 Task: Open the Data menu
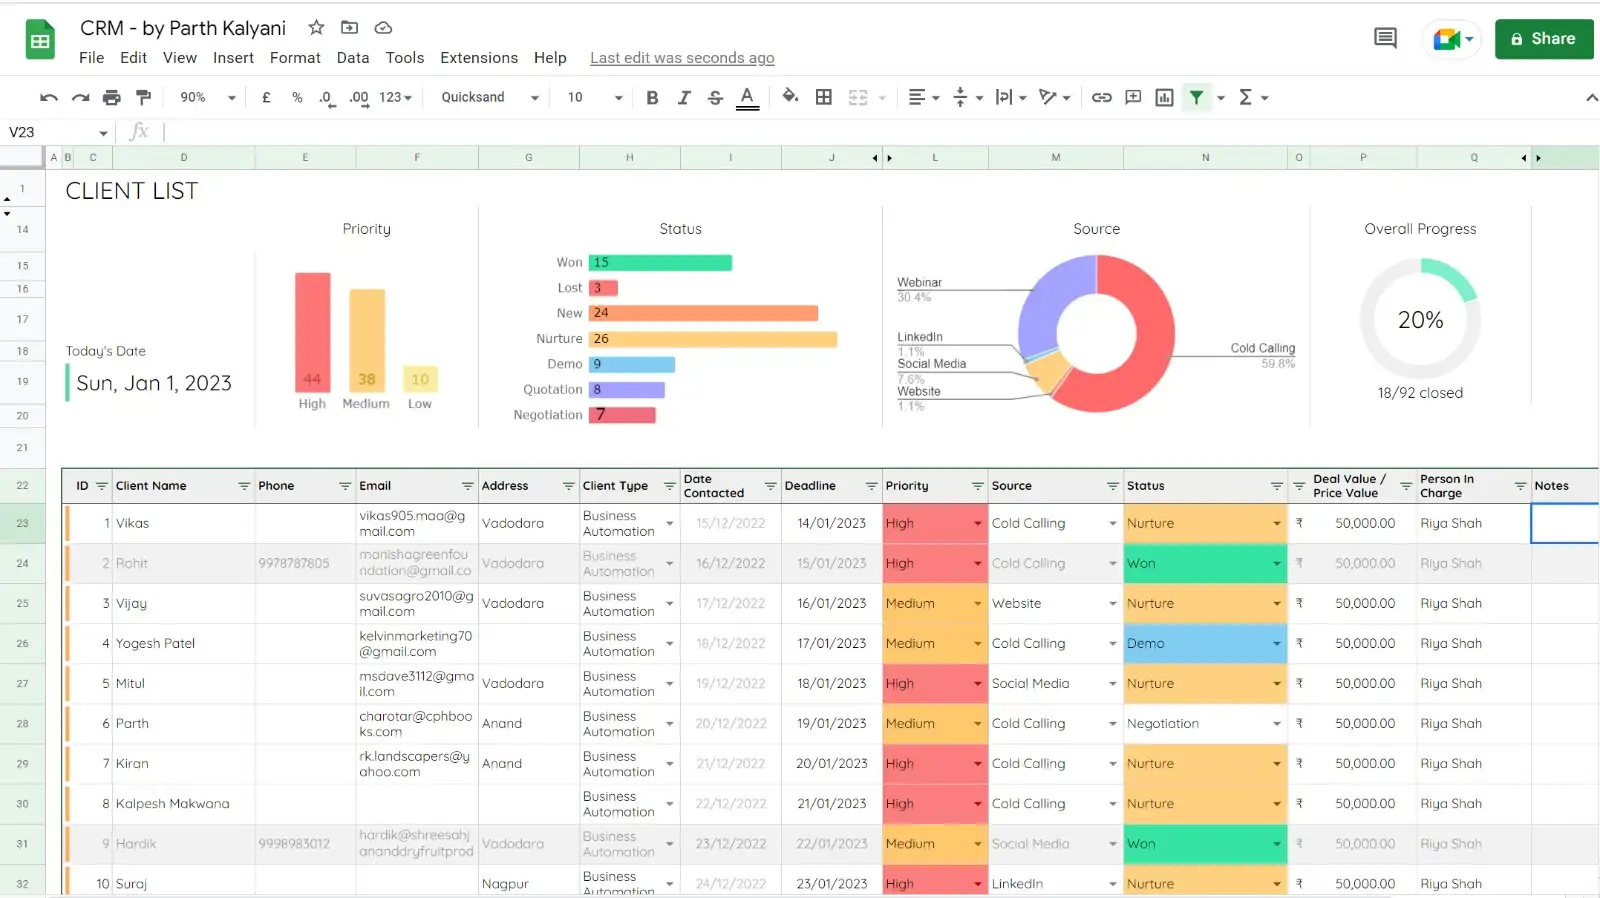coord(353,58)
